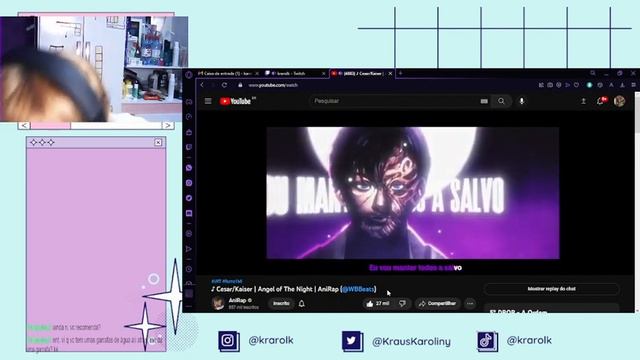
Task: Click the video player to pause
Action: click(413, 193)
